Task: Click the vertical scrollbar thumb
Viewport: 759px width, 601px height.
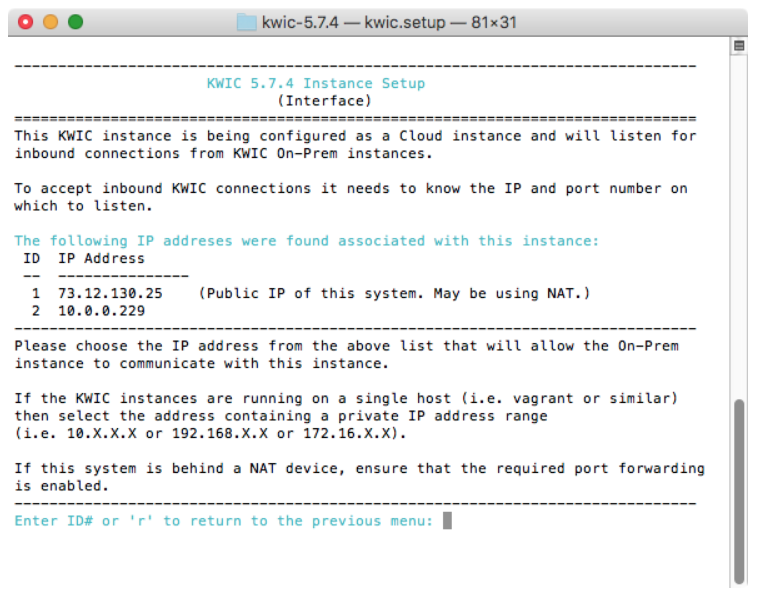Action: (739, 491)
